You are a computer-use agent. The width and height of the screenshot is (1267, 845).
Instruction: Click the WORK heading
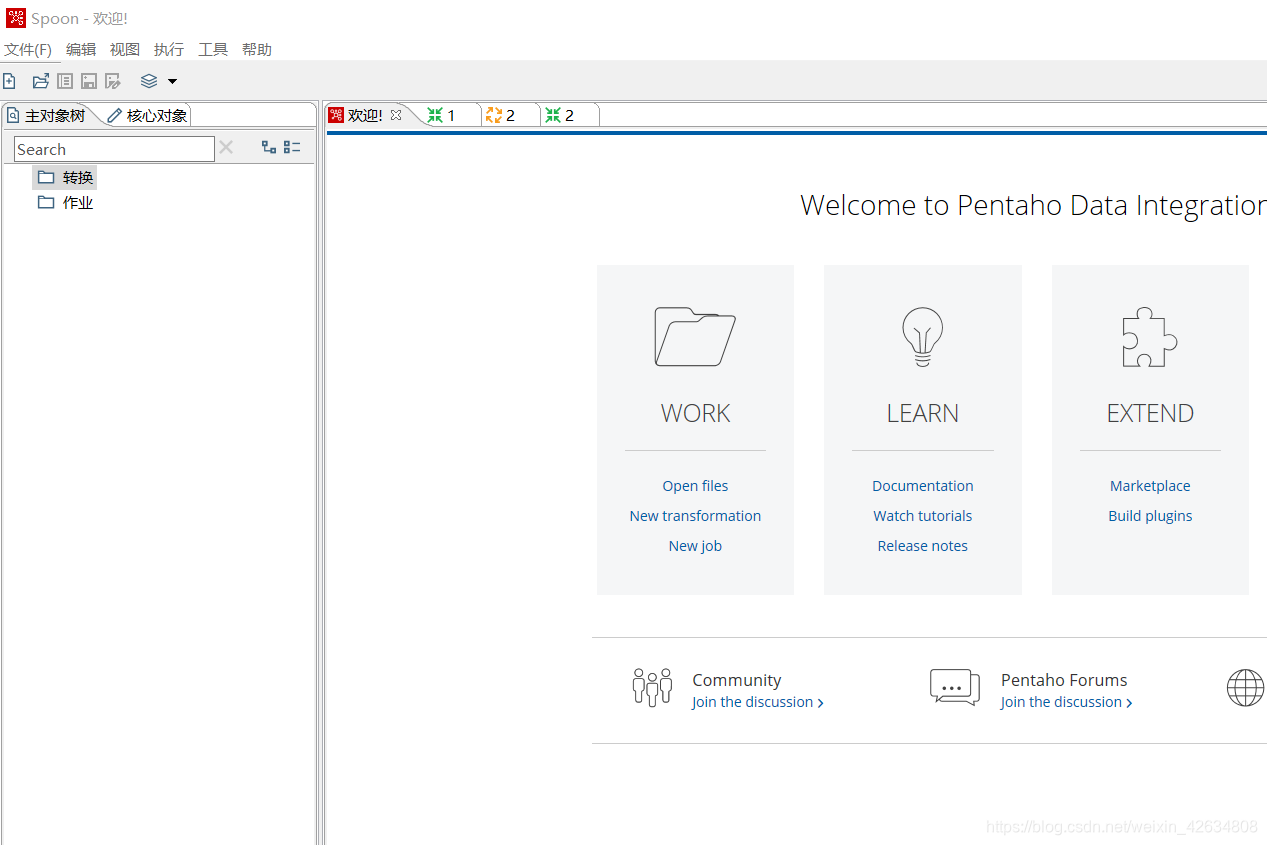[x=695, y=414]
